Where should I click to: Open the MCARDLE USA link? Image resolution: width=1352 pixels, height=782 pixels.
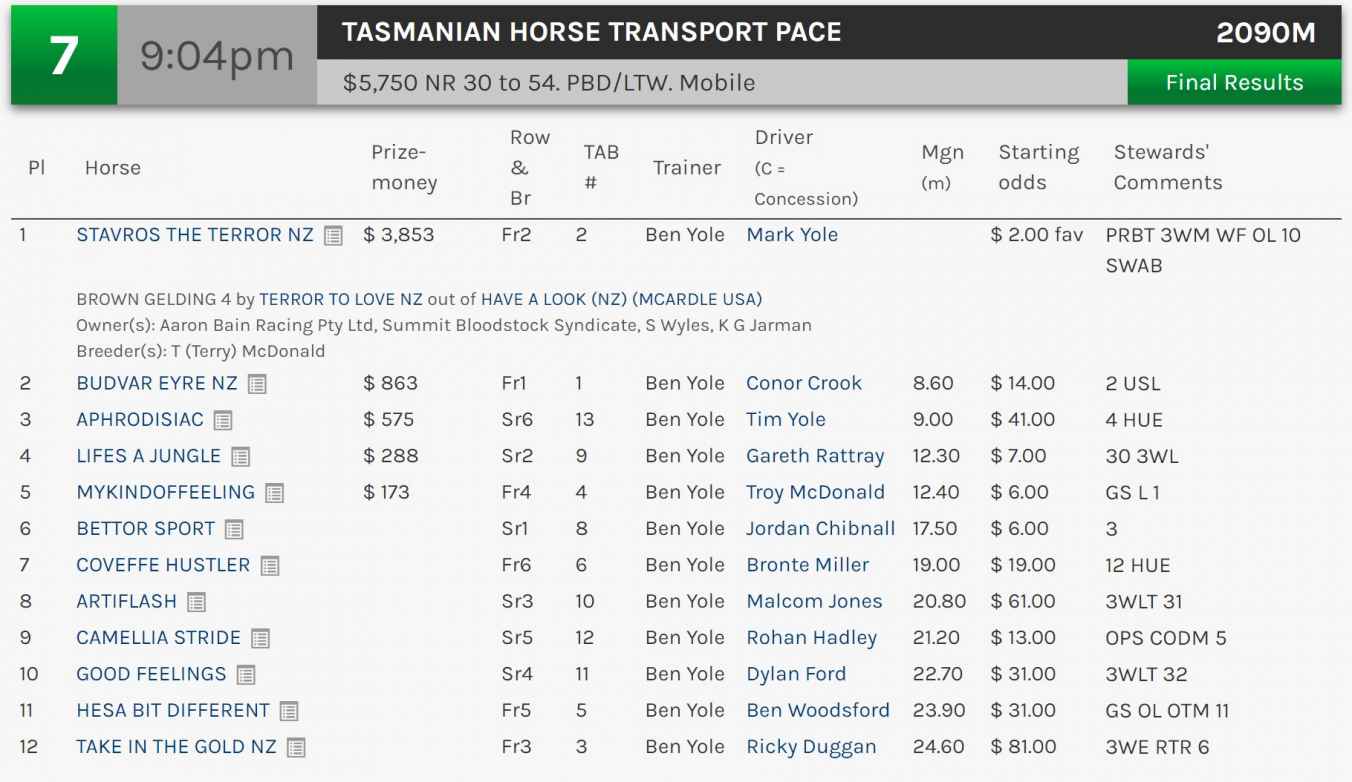(697, 299)
